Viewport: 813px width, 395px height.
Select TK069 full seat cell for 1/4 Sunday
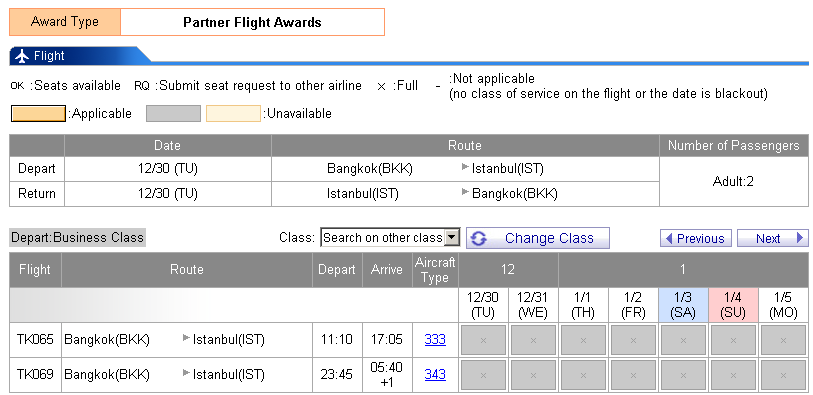point(733,375)
